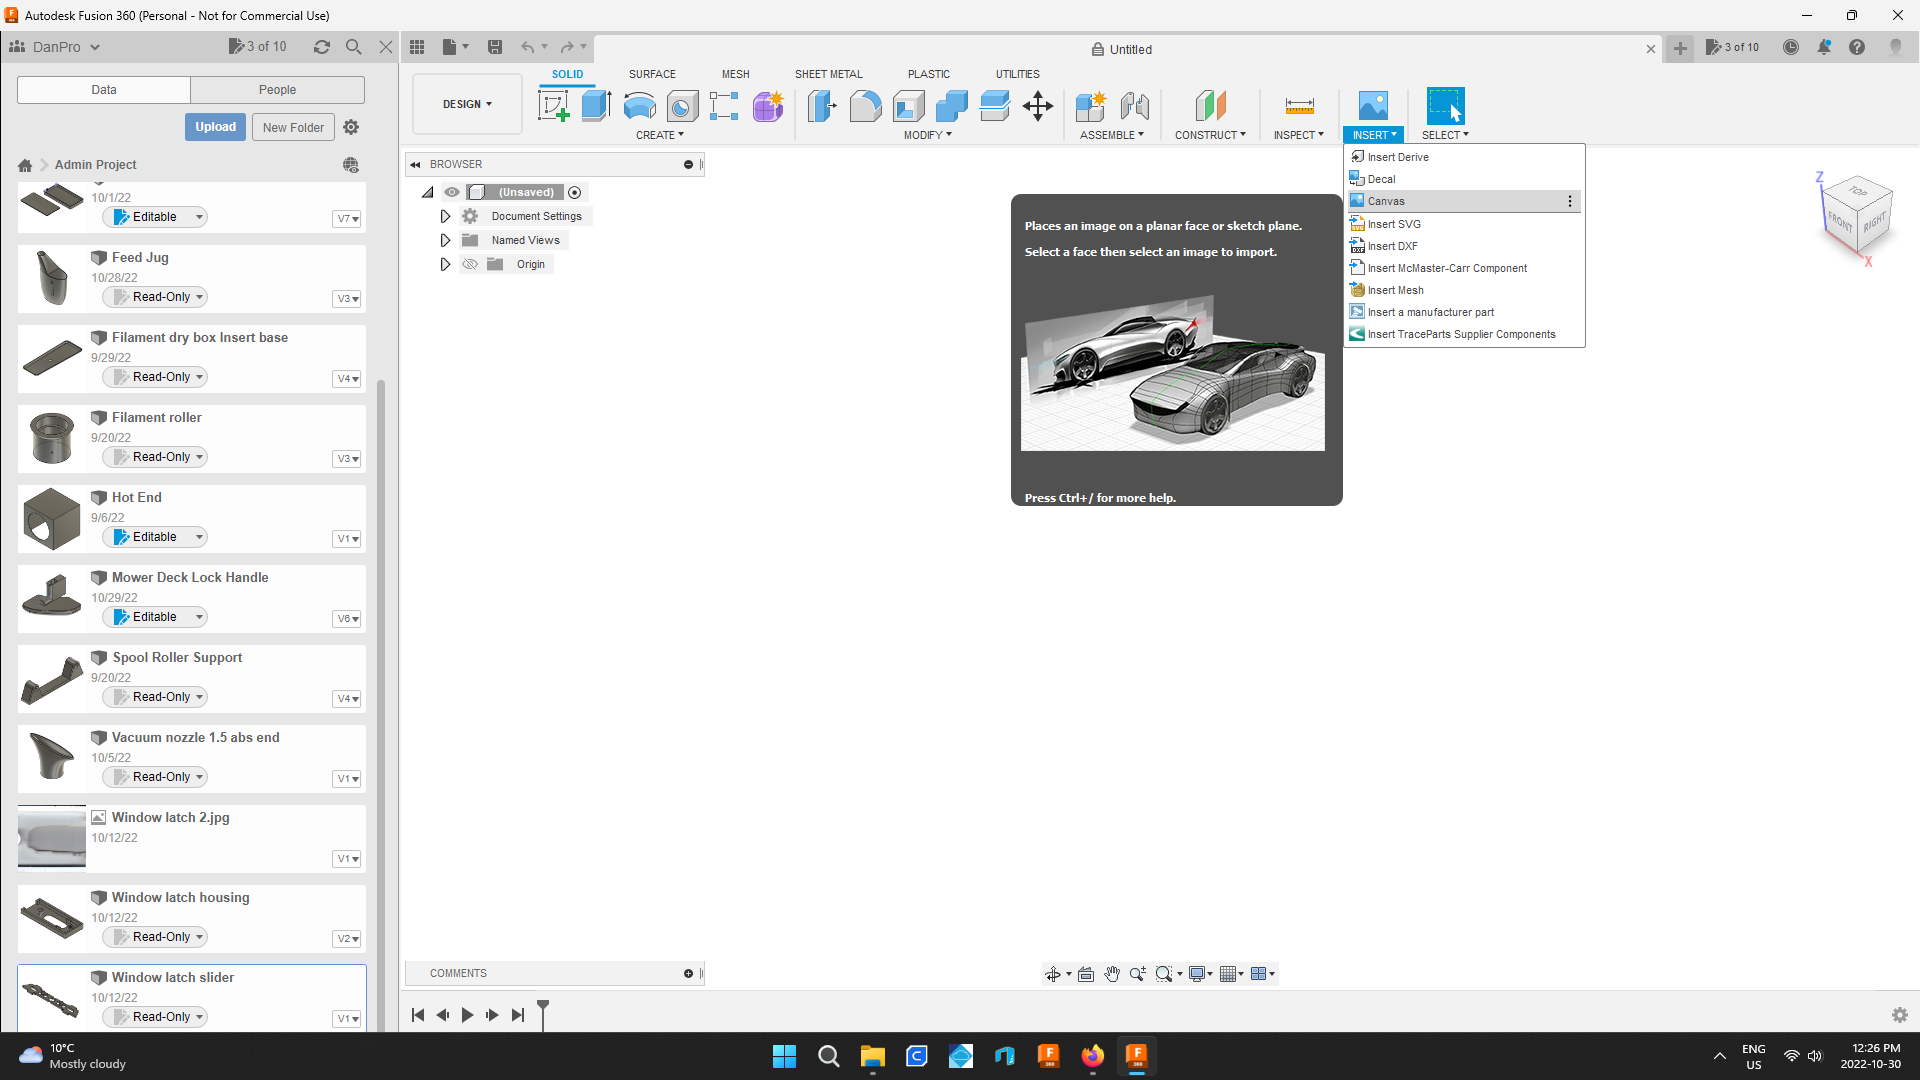Click the Front face of the ViewCube

pyautogui.click(x=1840, y=219)
